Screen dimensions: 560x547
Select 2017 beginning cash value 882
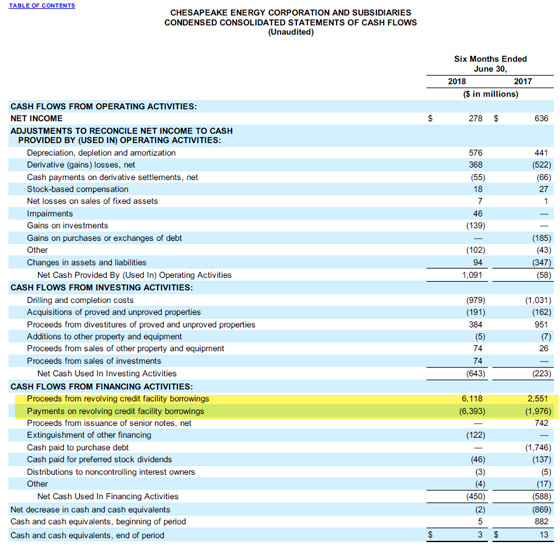541,522
